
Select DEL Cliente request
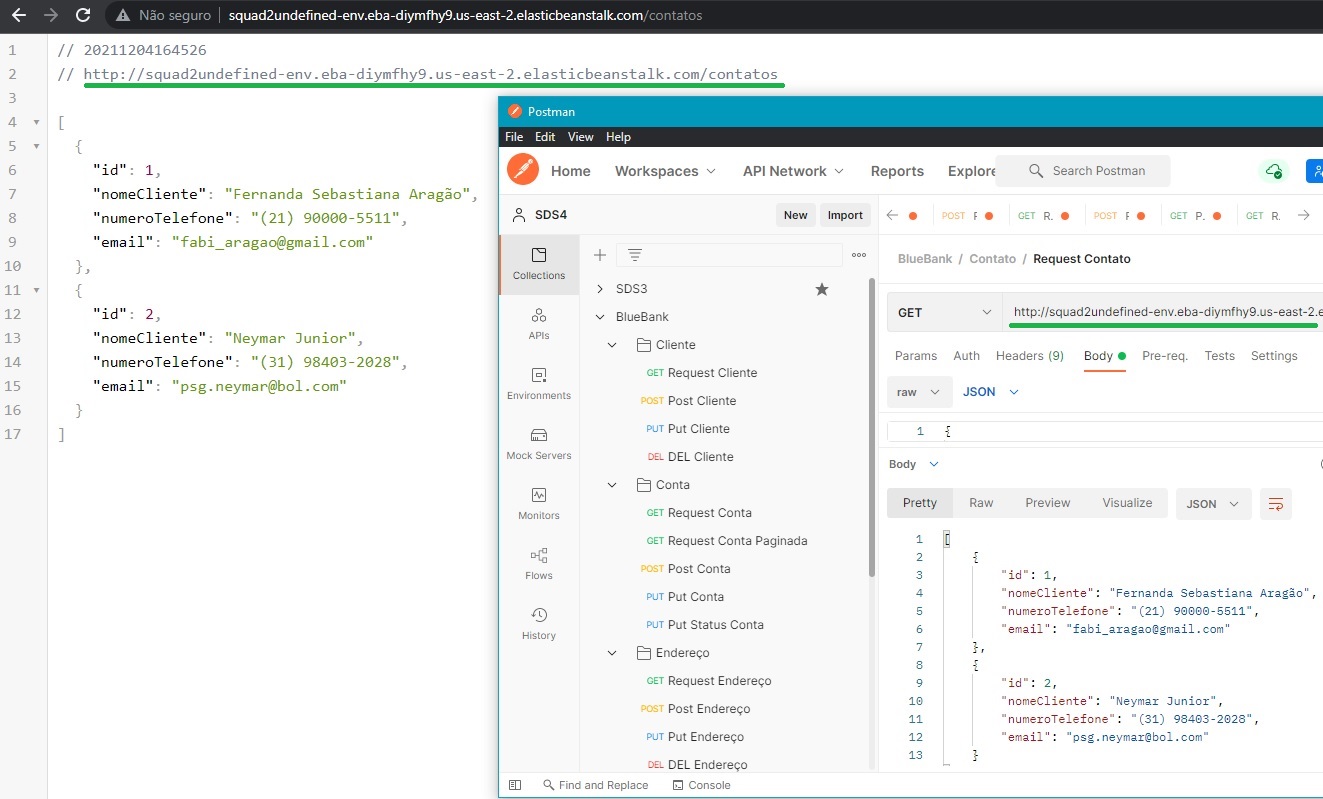[x=700, y=457]
